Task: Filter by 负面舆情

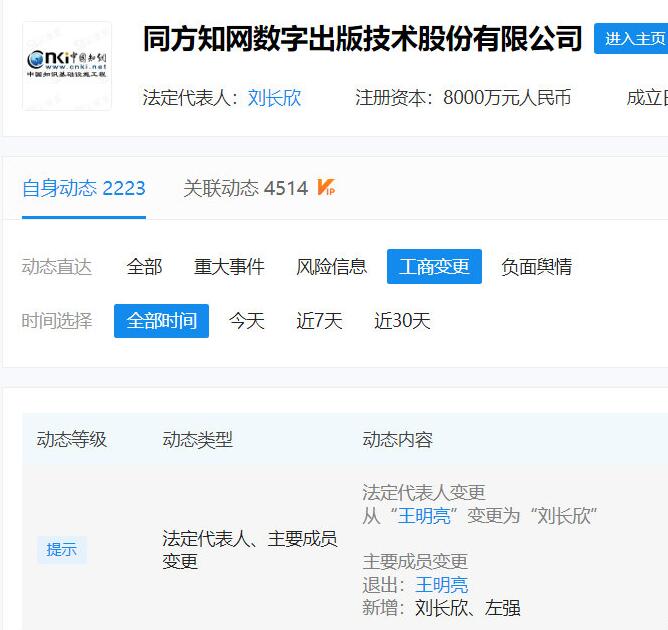Action: click(536, 267)
